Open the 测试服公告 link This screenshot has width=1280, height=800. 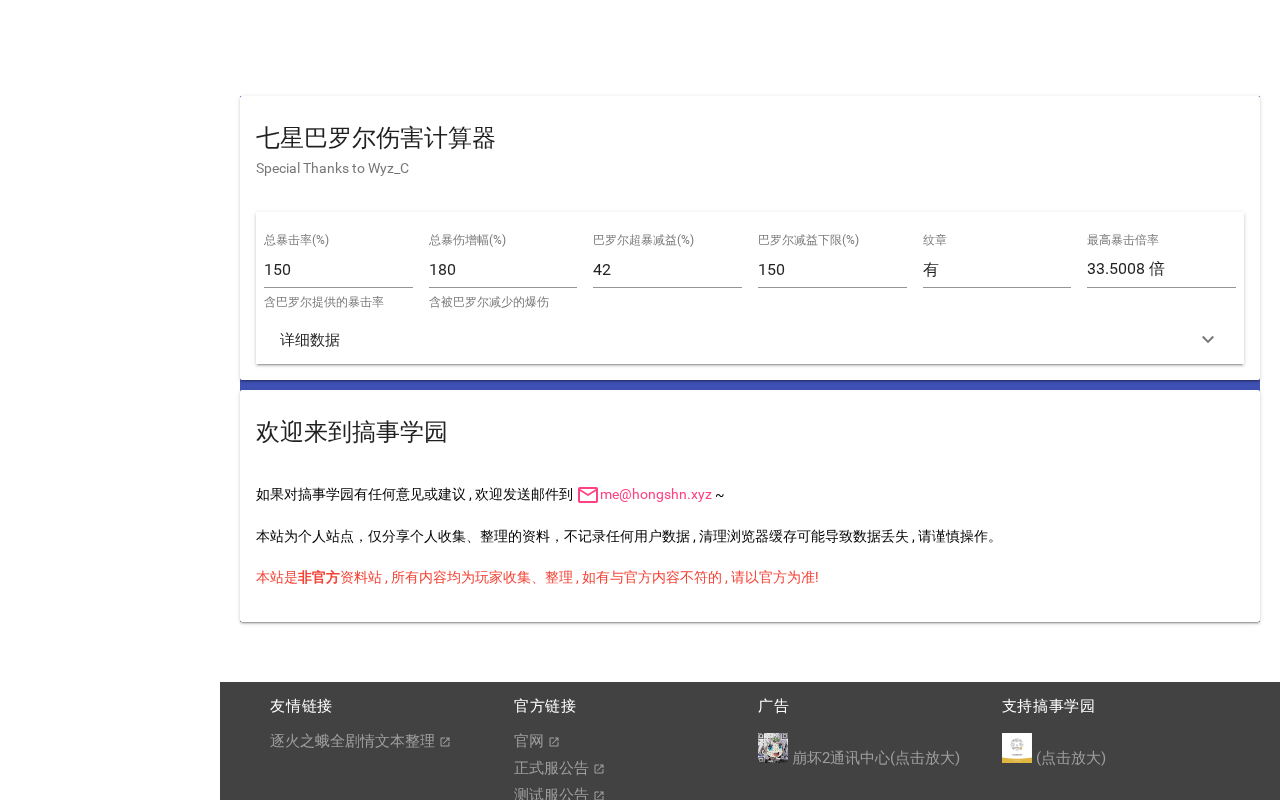click(551, 794)
